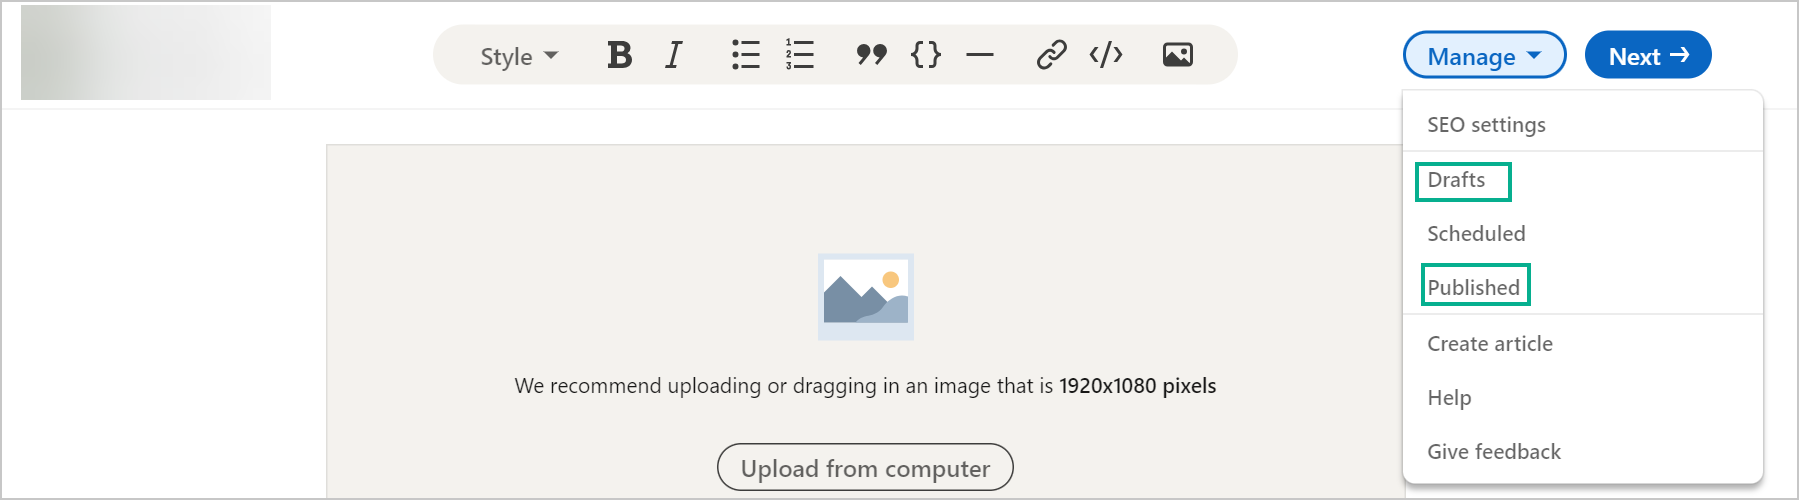This screenshot has width=1799, height=500.
Task: Select Published in the Manage menu
Action: (1582, 288)
